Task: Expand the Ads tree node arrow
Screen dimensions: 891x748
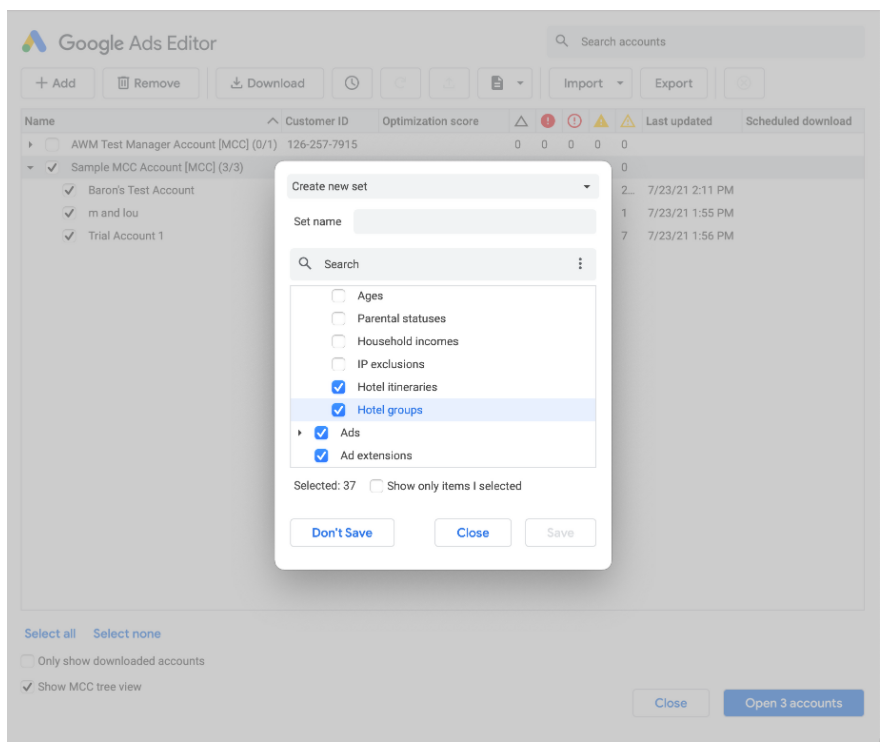Action: click(299, 433)
